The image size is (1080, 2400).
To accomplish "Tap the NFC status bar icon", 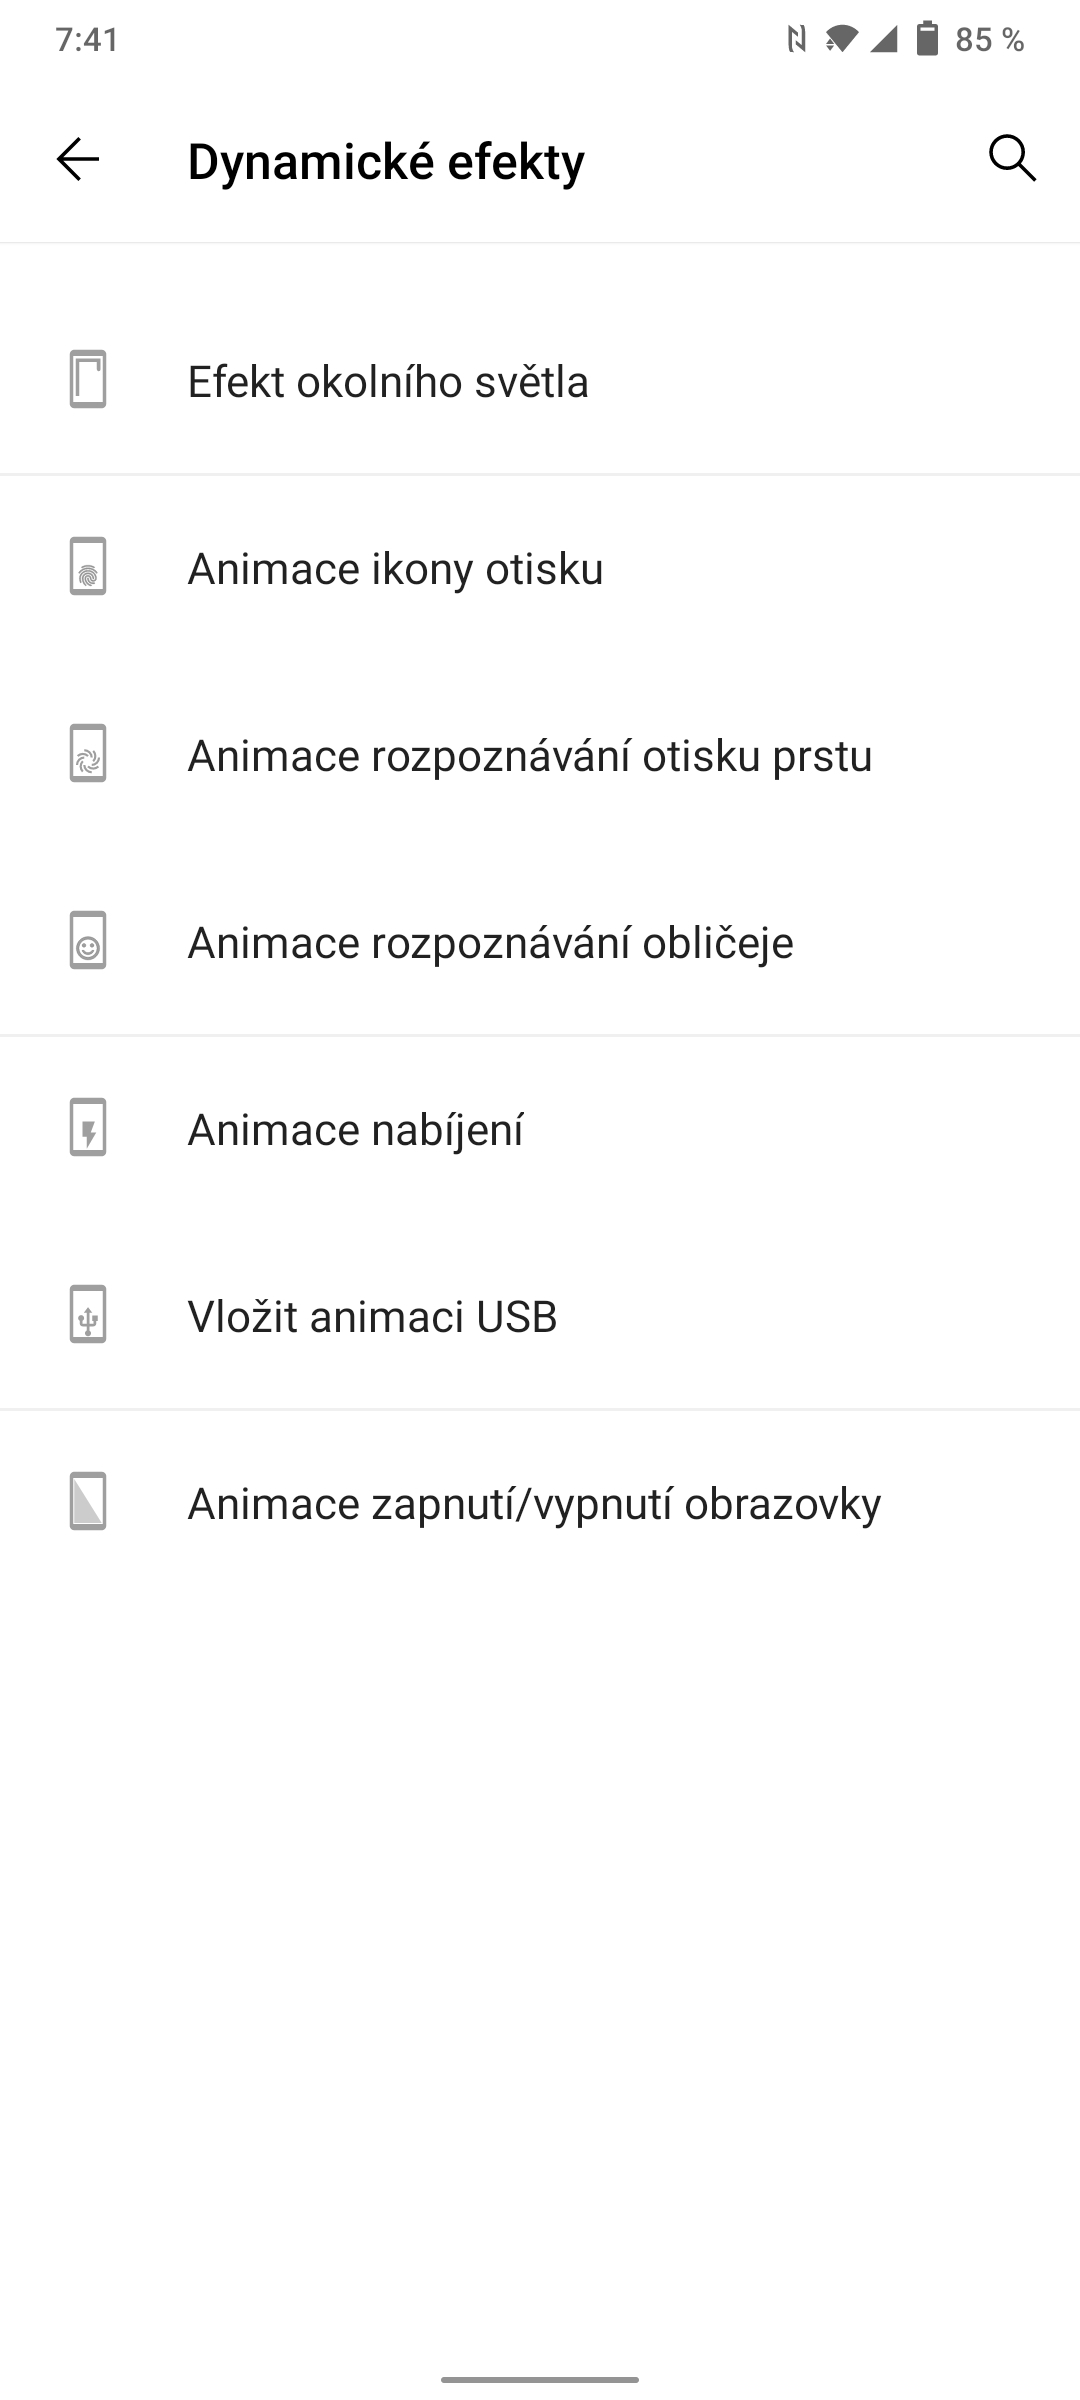I will click(x=796, y=39).
